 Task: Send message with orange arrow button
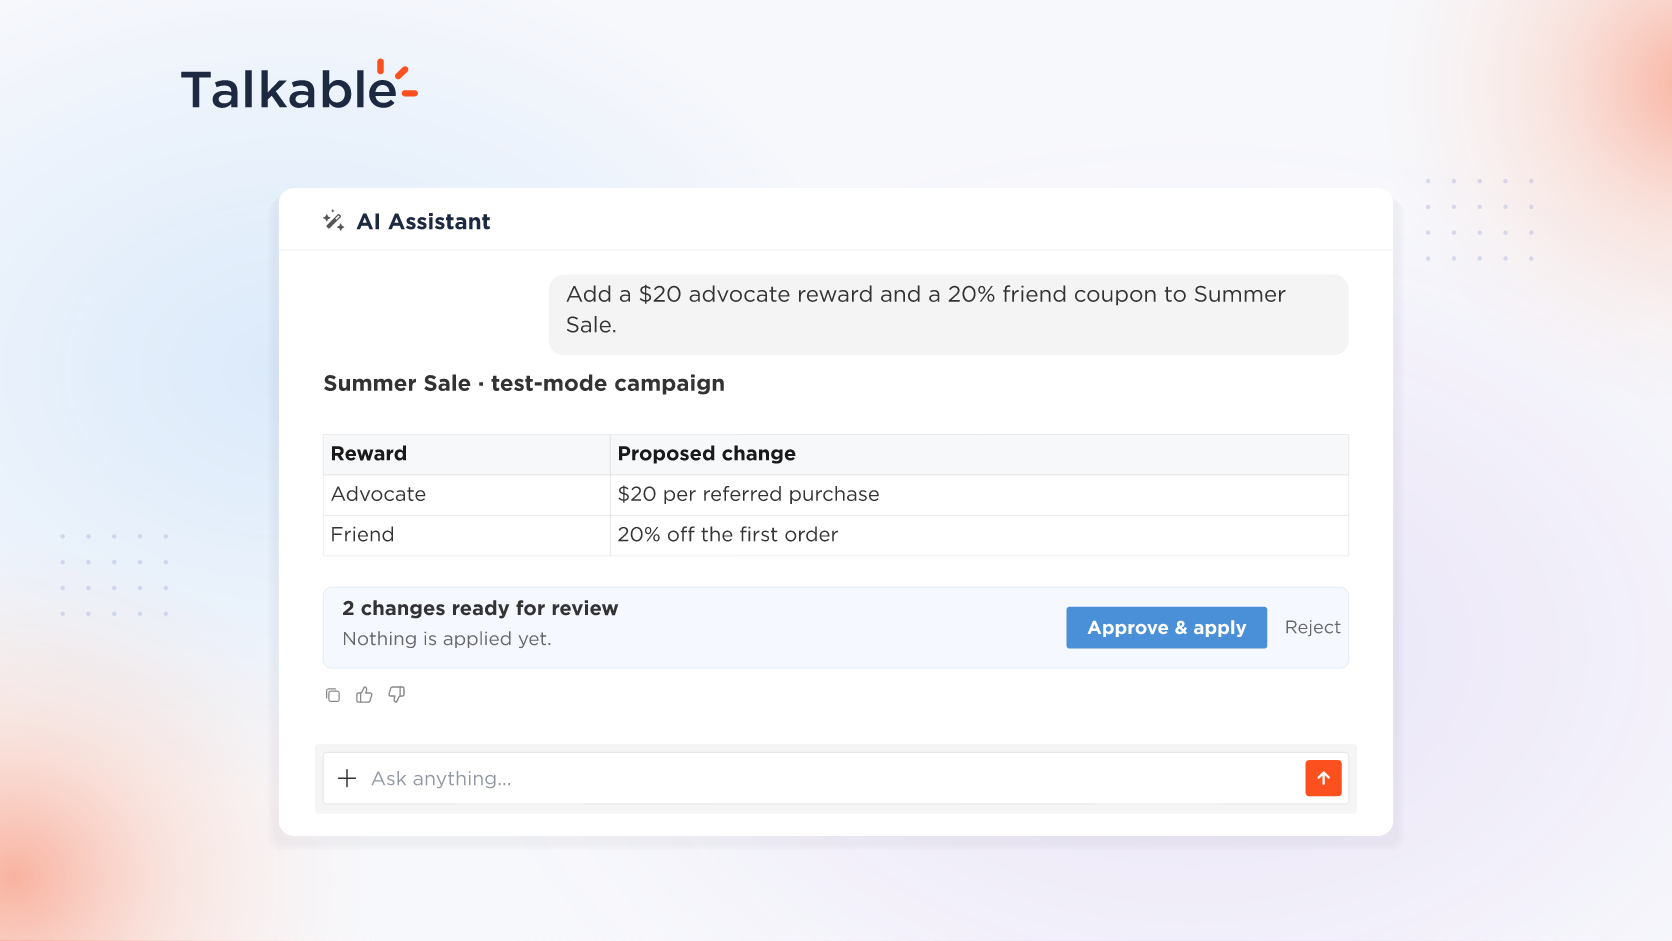click(x=1323, y=778)
